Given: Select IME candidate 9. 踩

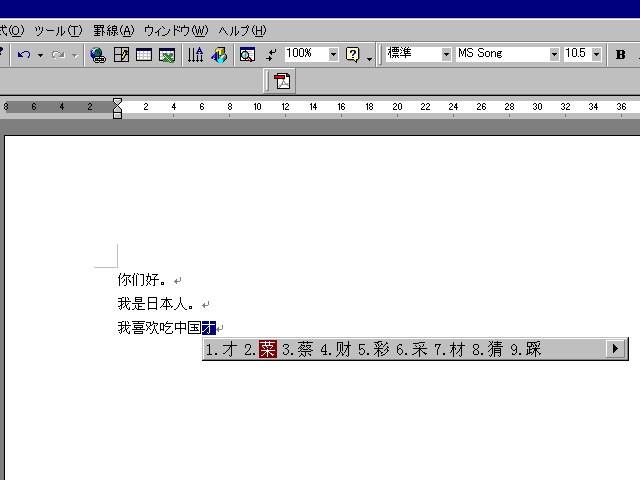Looking at the screenshot, I should (526, 349).
